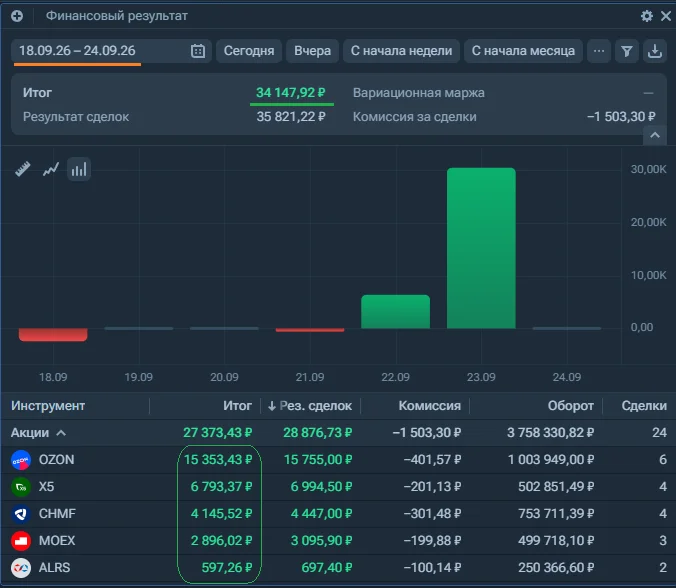Viewport: 676px width, 588px height.
Task: Click the ALRS logo icon
Action: 21,568
